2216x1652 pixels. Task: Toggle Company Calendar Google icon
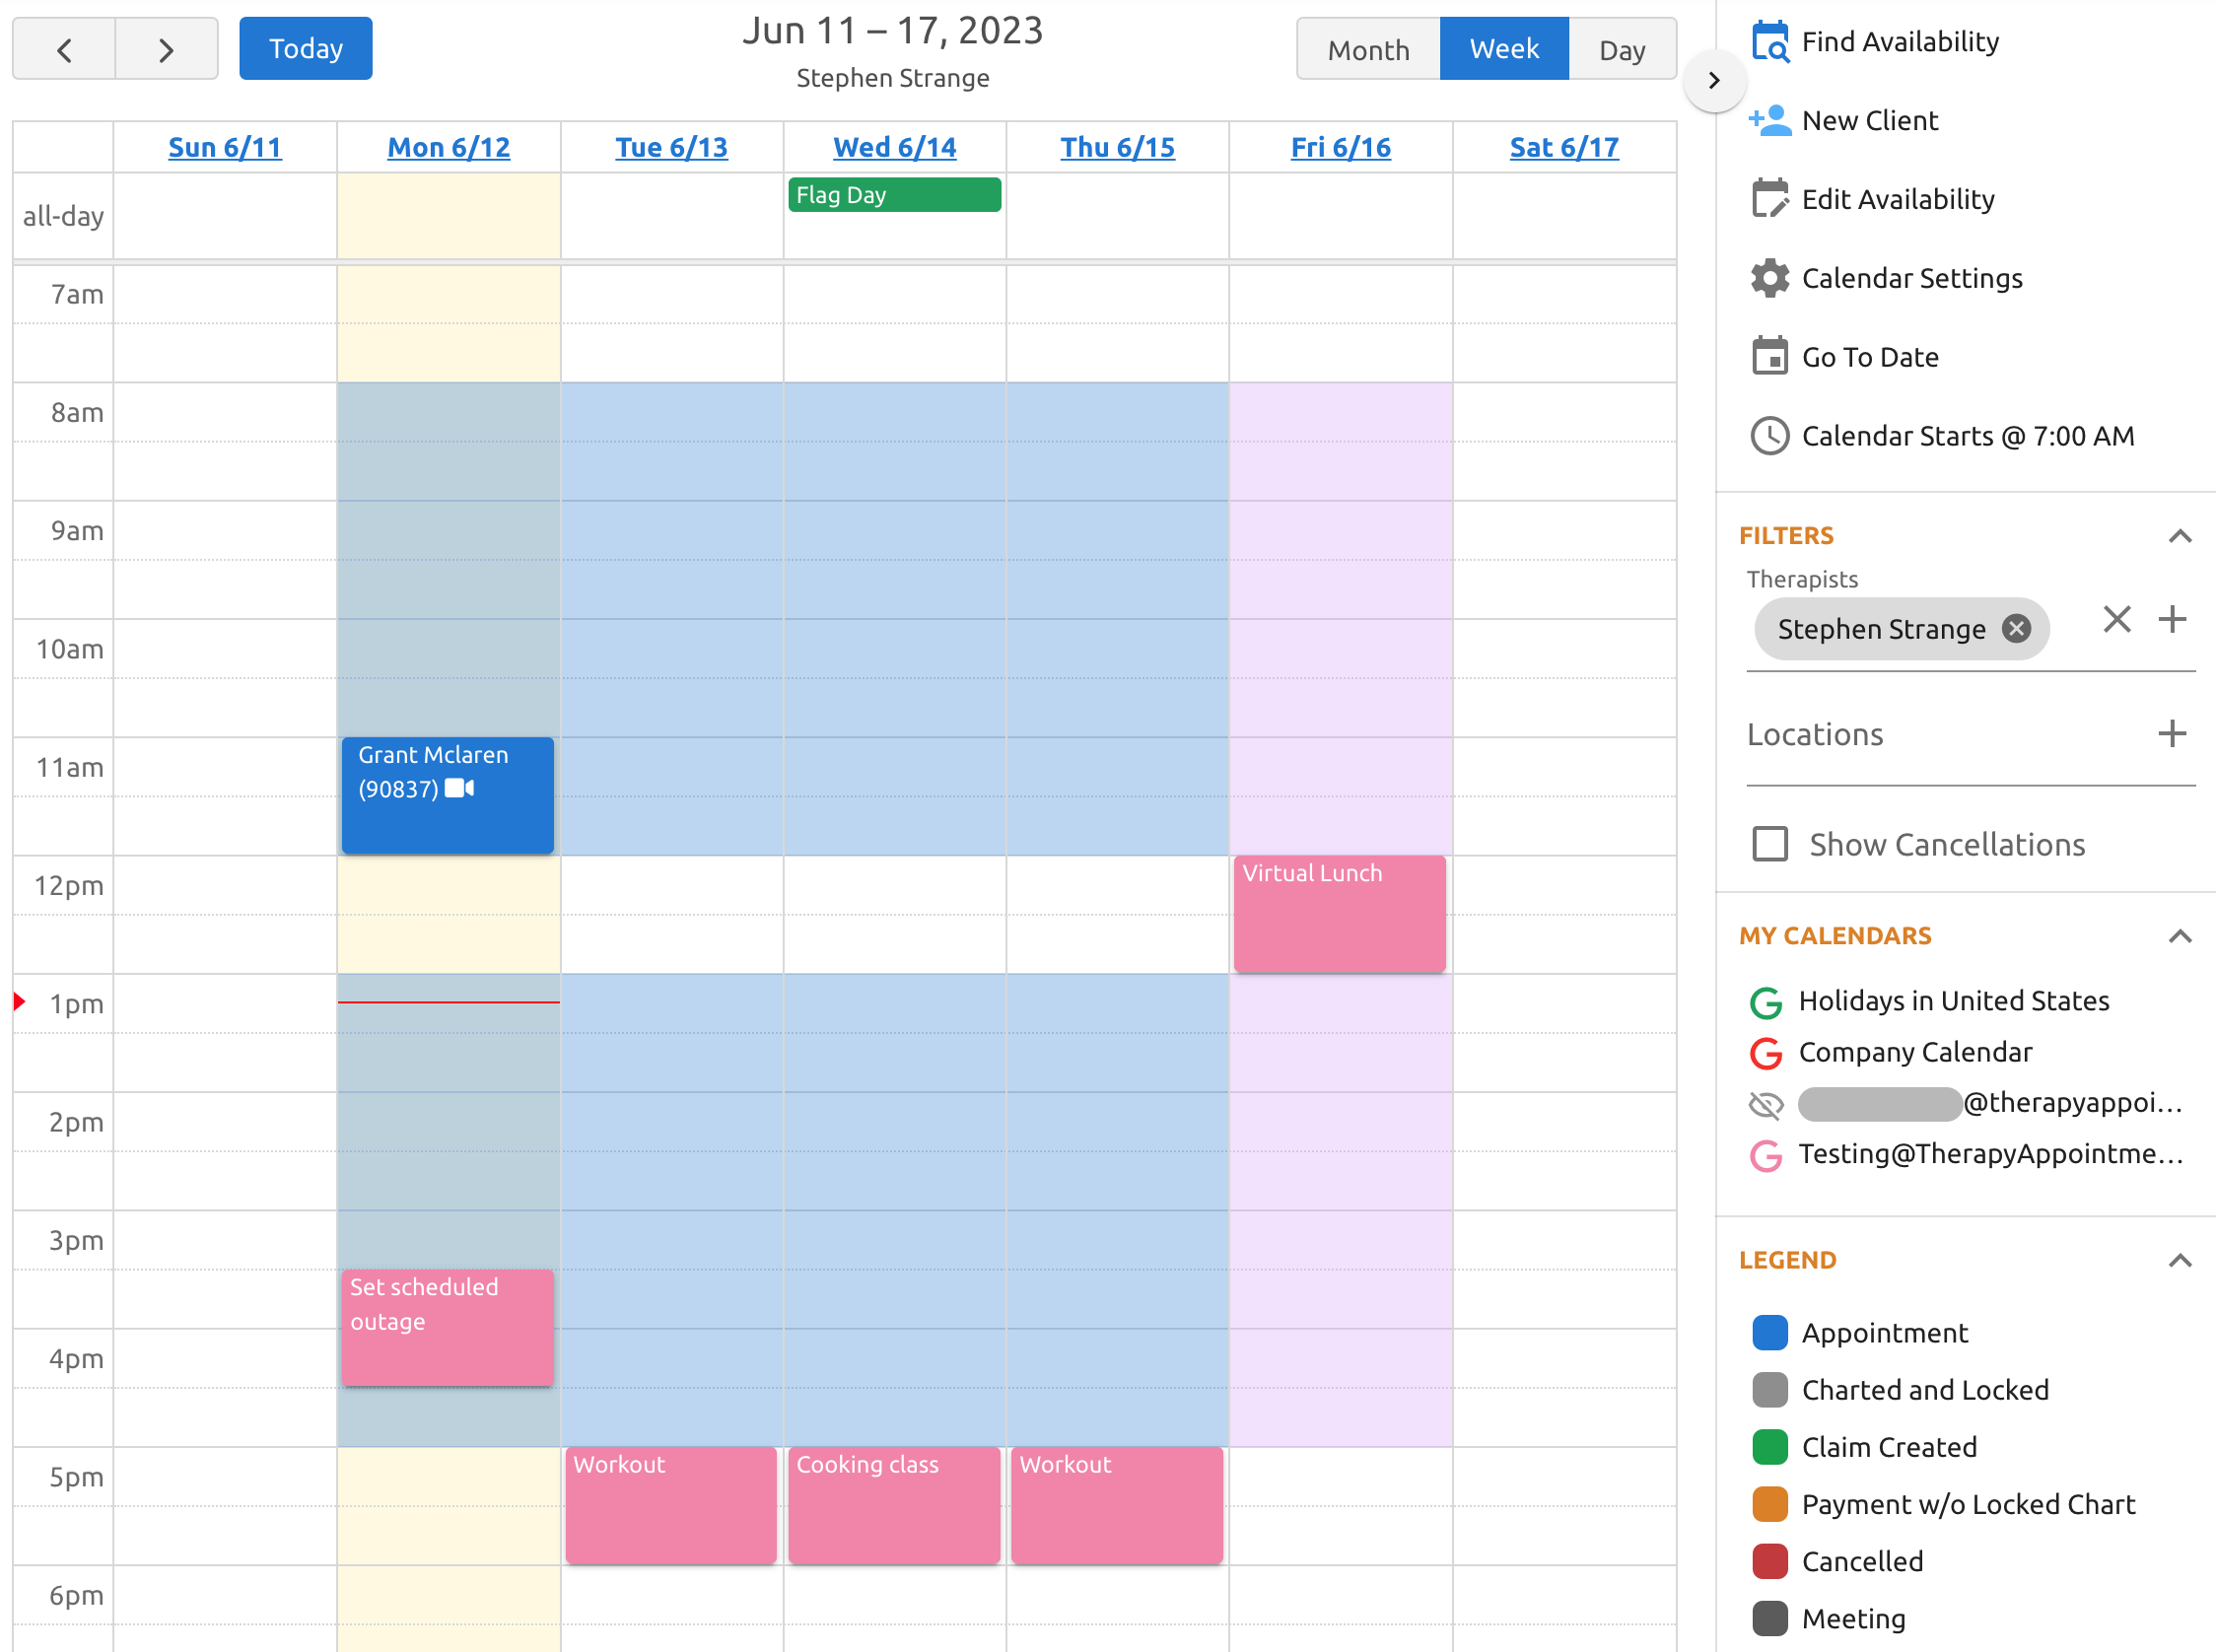pos(1766,1053)
